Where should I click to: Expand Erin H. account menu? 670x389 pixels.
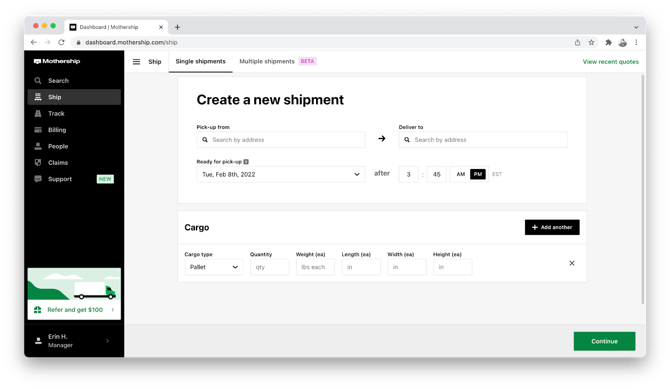(74, 341)
